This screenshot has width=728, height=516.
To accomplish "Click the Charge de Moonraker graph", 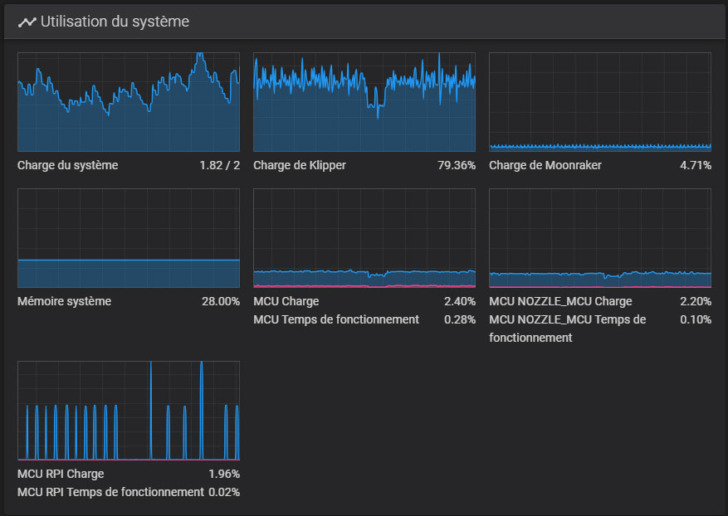I will [600, 102].
